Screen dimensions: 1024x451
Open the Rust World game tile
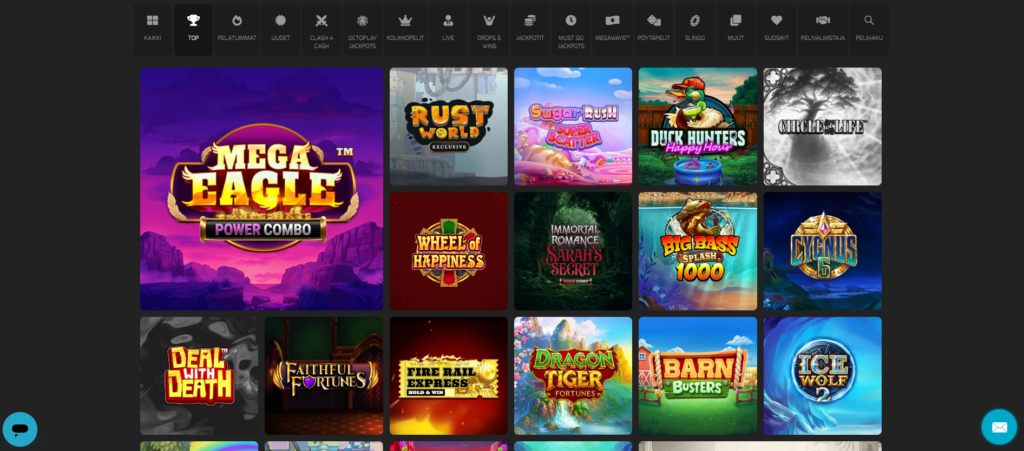(448, 126)
